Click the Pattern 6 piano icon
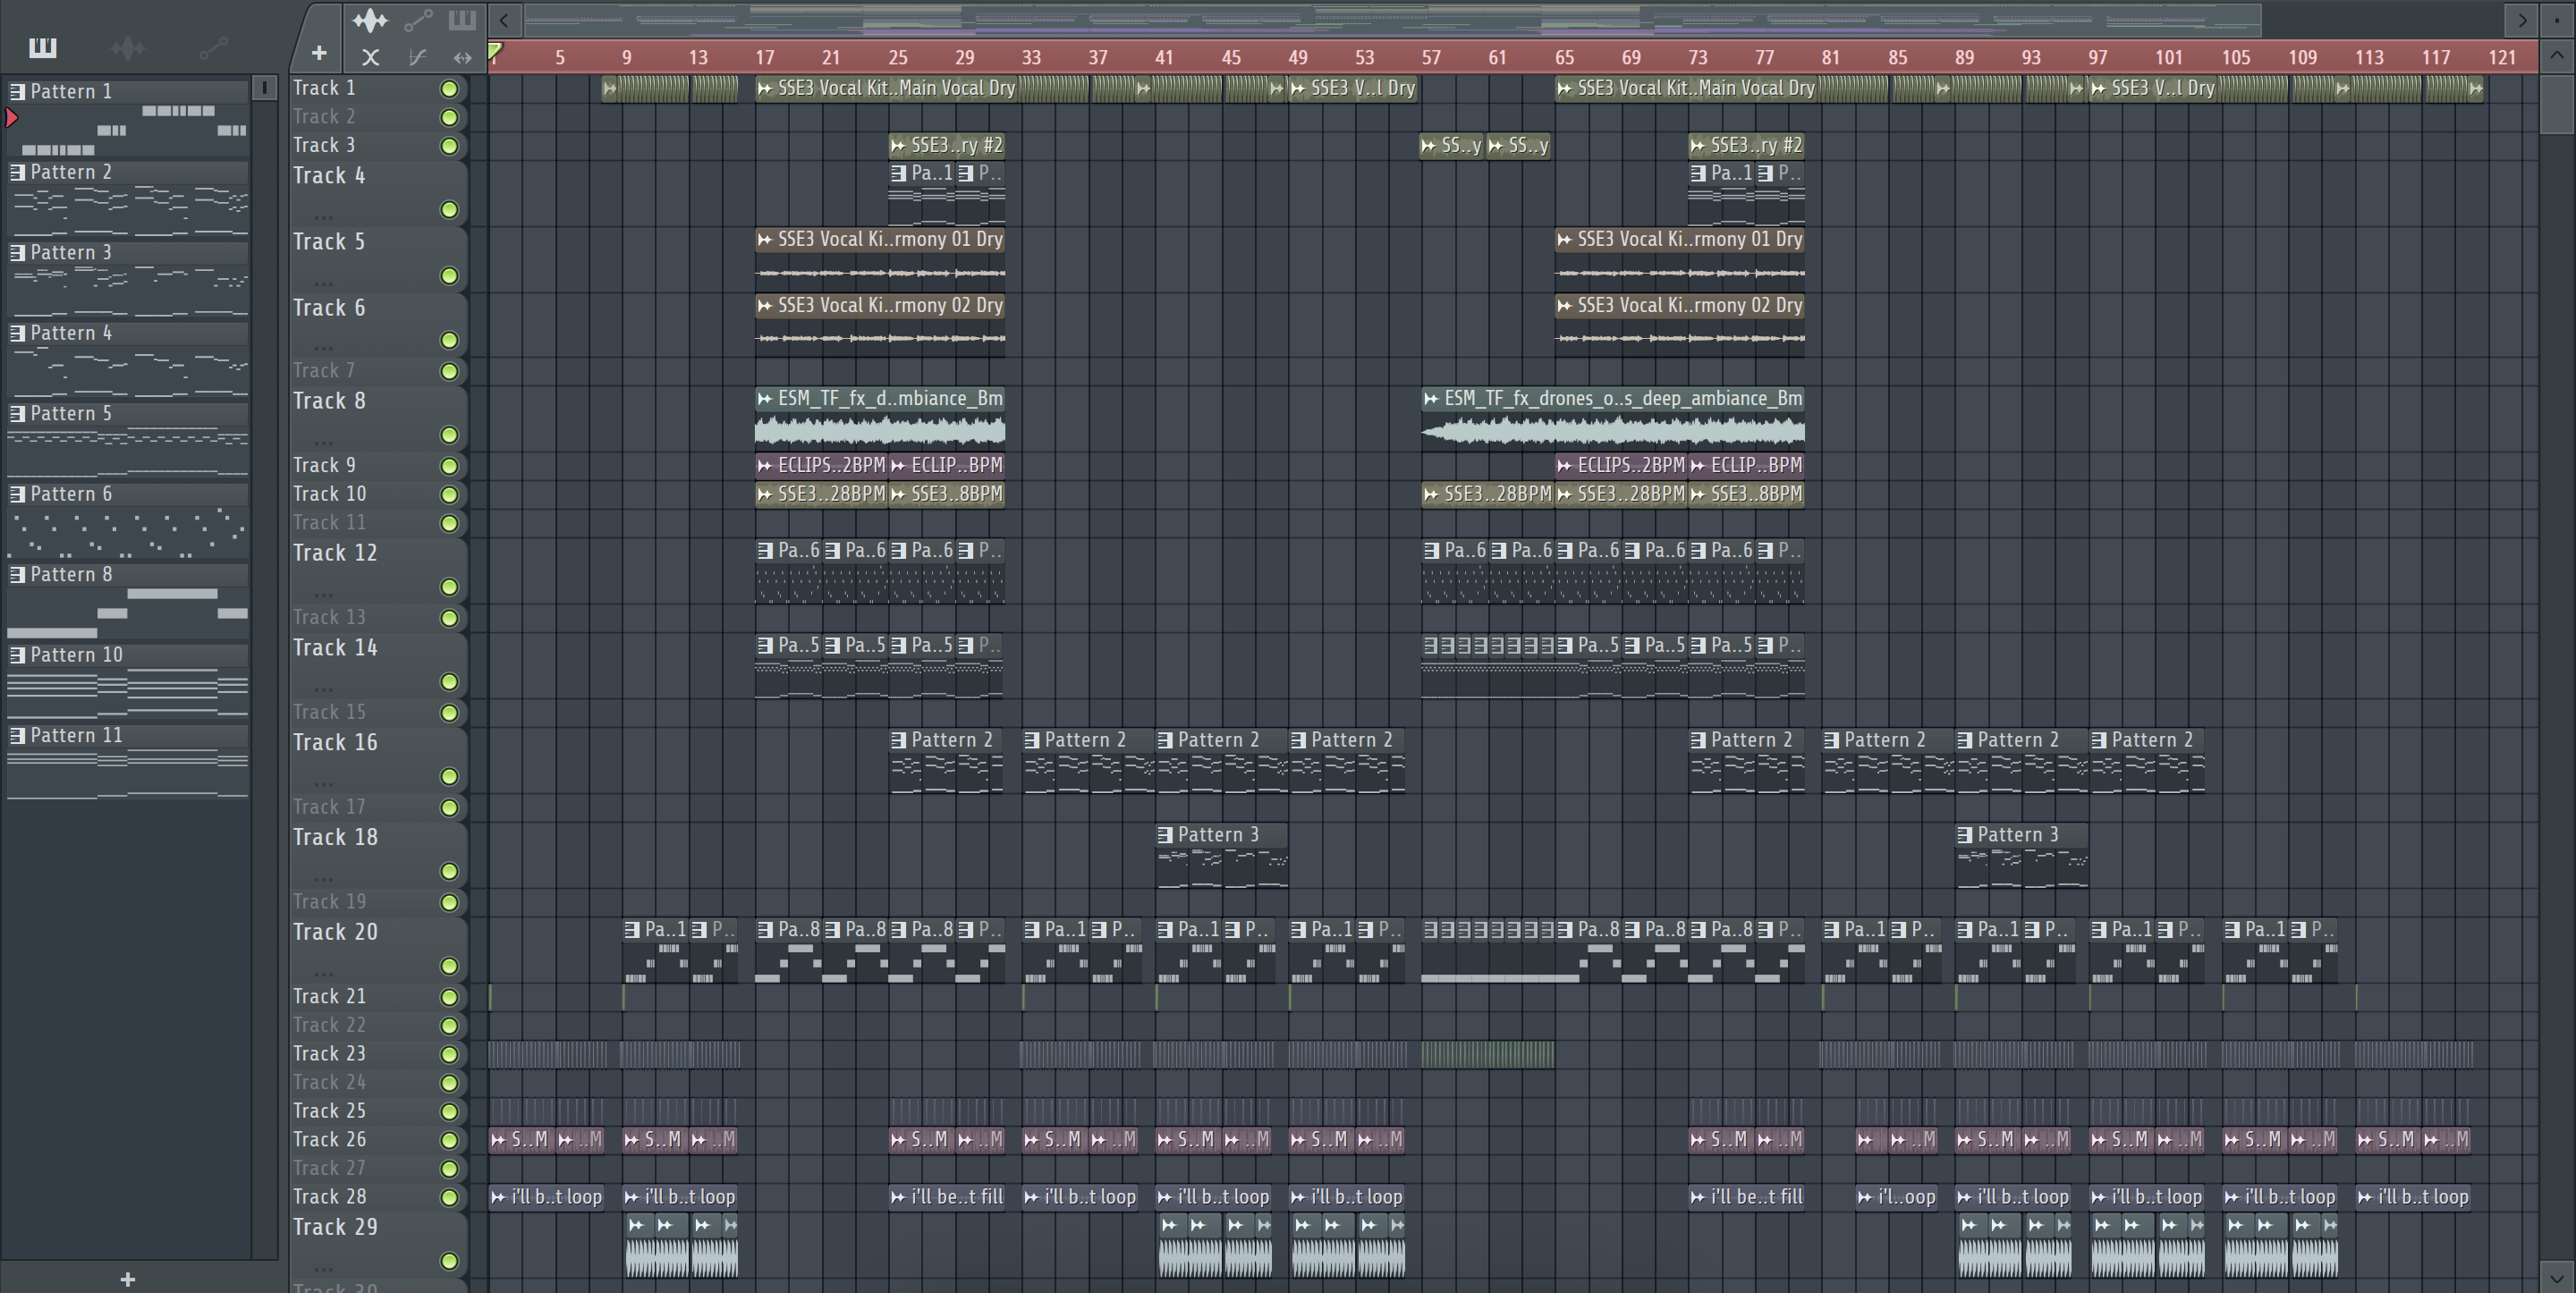Screen dimensions: 2576x1293 pos(17,494)
